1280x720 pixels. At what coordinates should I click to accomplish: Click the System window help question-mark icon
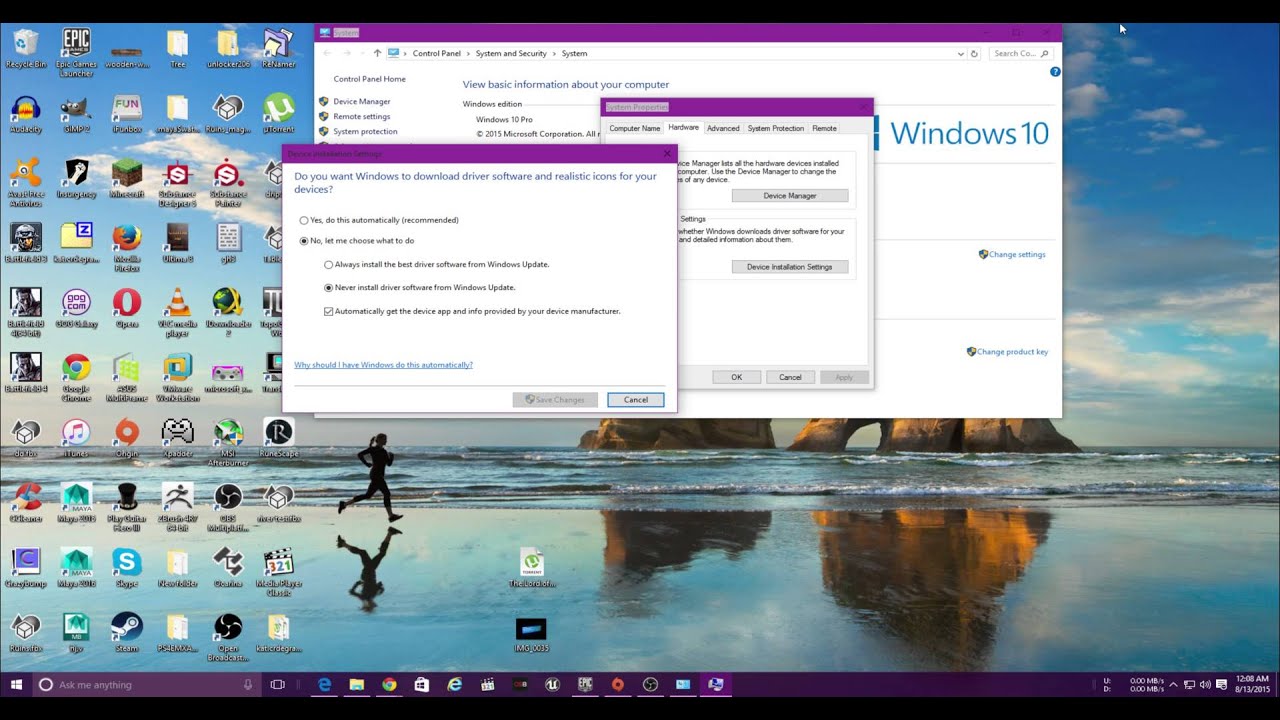1055,72
